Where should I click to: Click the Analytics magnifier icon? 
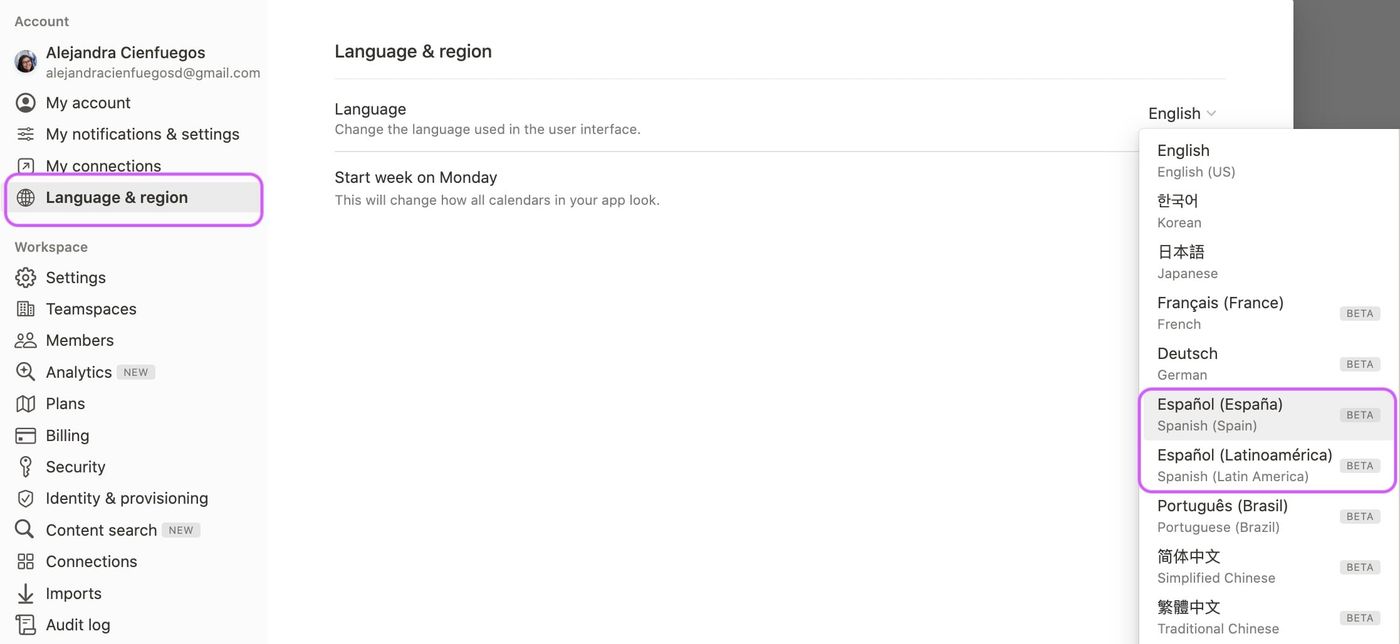click(x=26, y=372)
